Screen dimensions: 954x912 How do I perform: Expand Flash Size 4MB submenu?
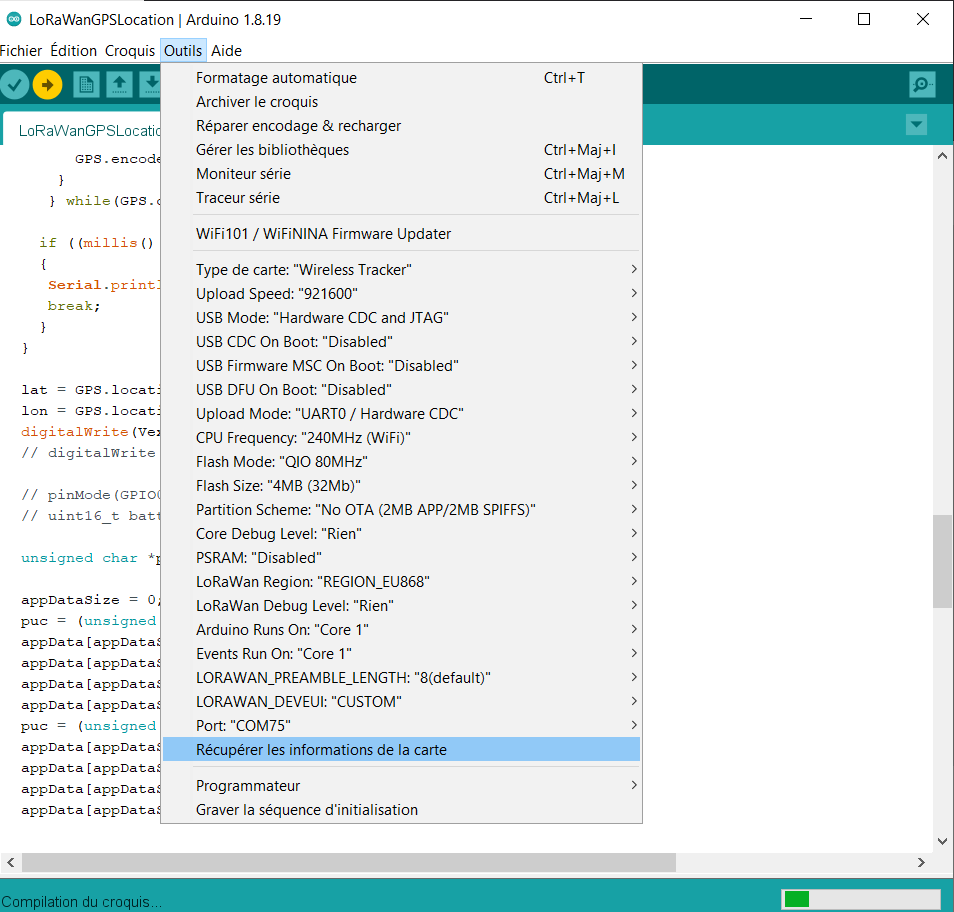pyautogui.click(x=401, y=486)
